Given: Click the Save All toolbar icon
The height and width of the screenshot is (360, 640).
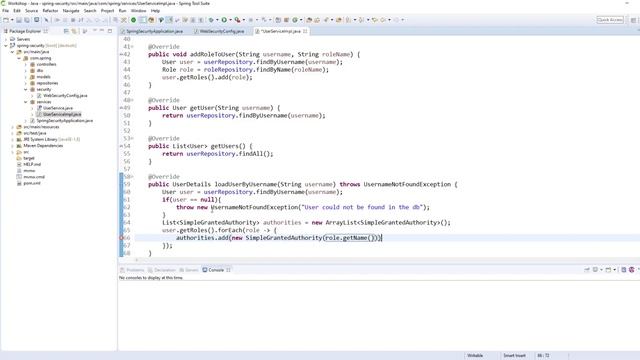Looking at the screenshot, I should [x=27, y=20].
